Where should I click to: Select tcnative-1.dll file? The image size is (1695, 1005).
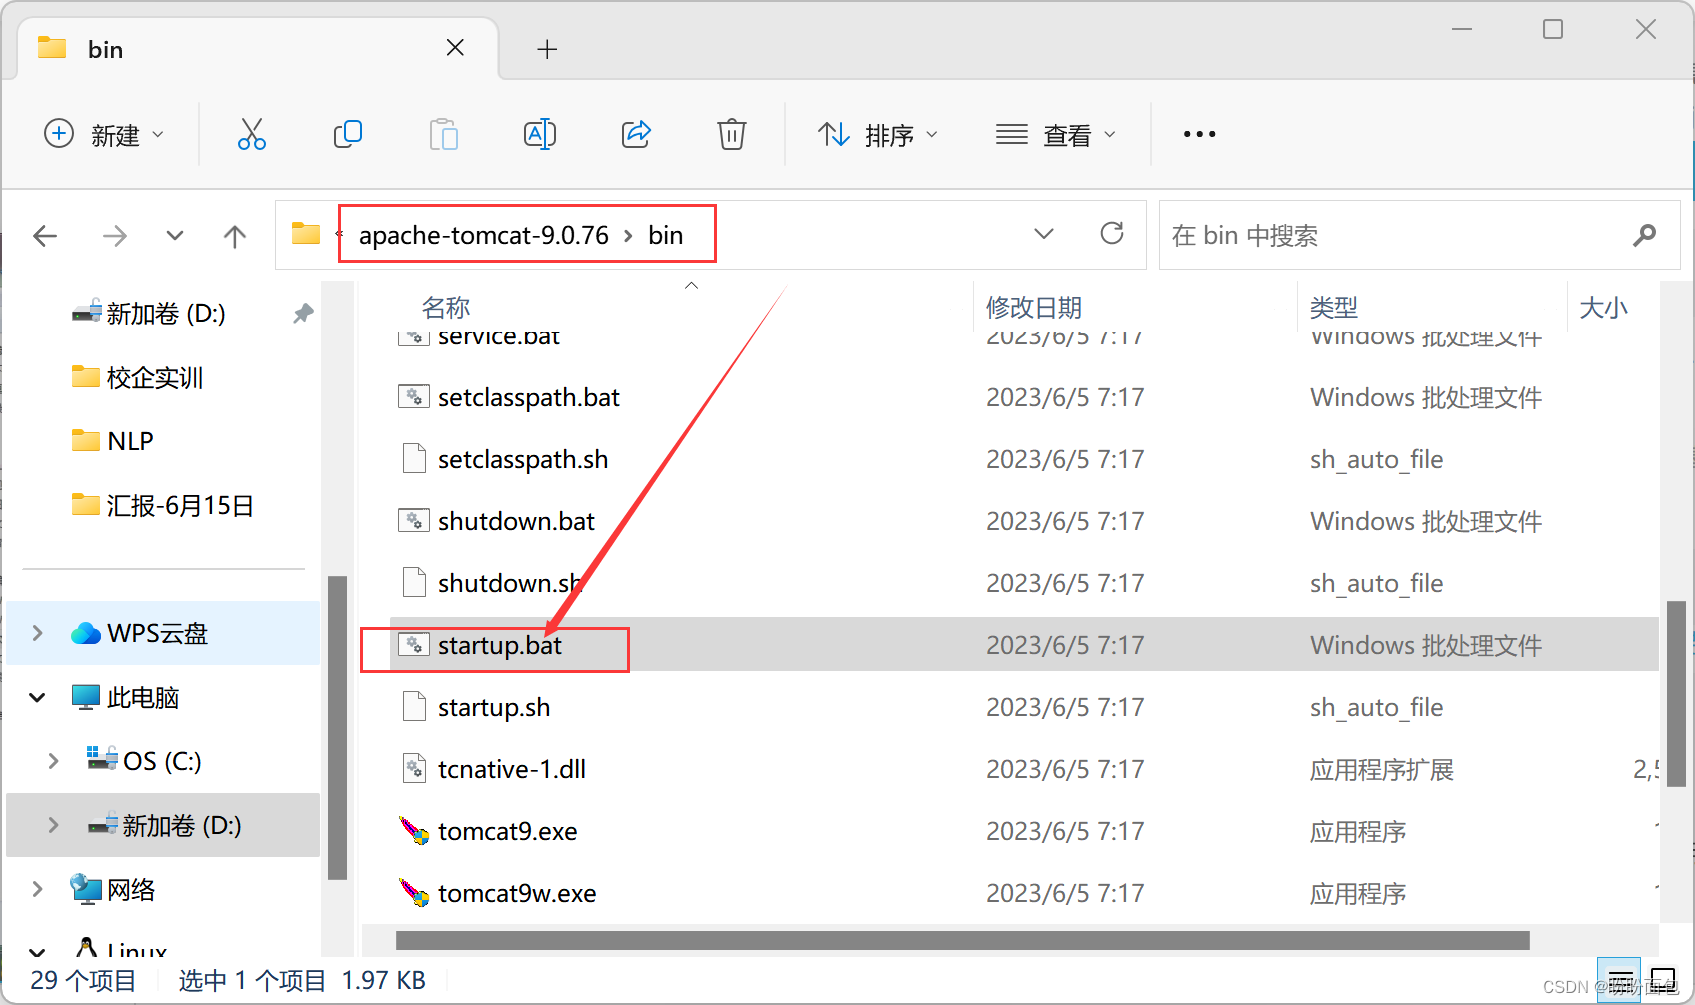click(512, 769)
